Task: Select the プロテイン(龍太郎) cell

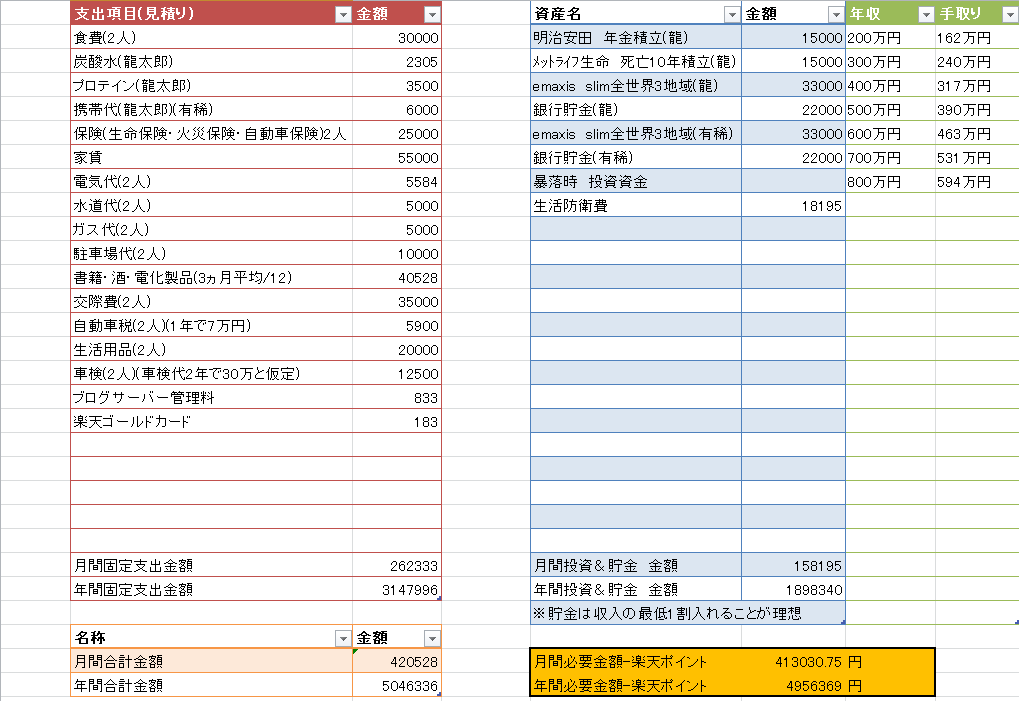Action: 211,86
